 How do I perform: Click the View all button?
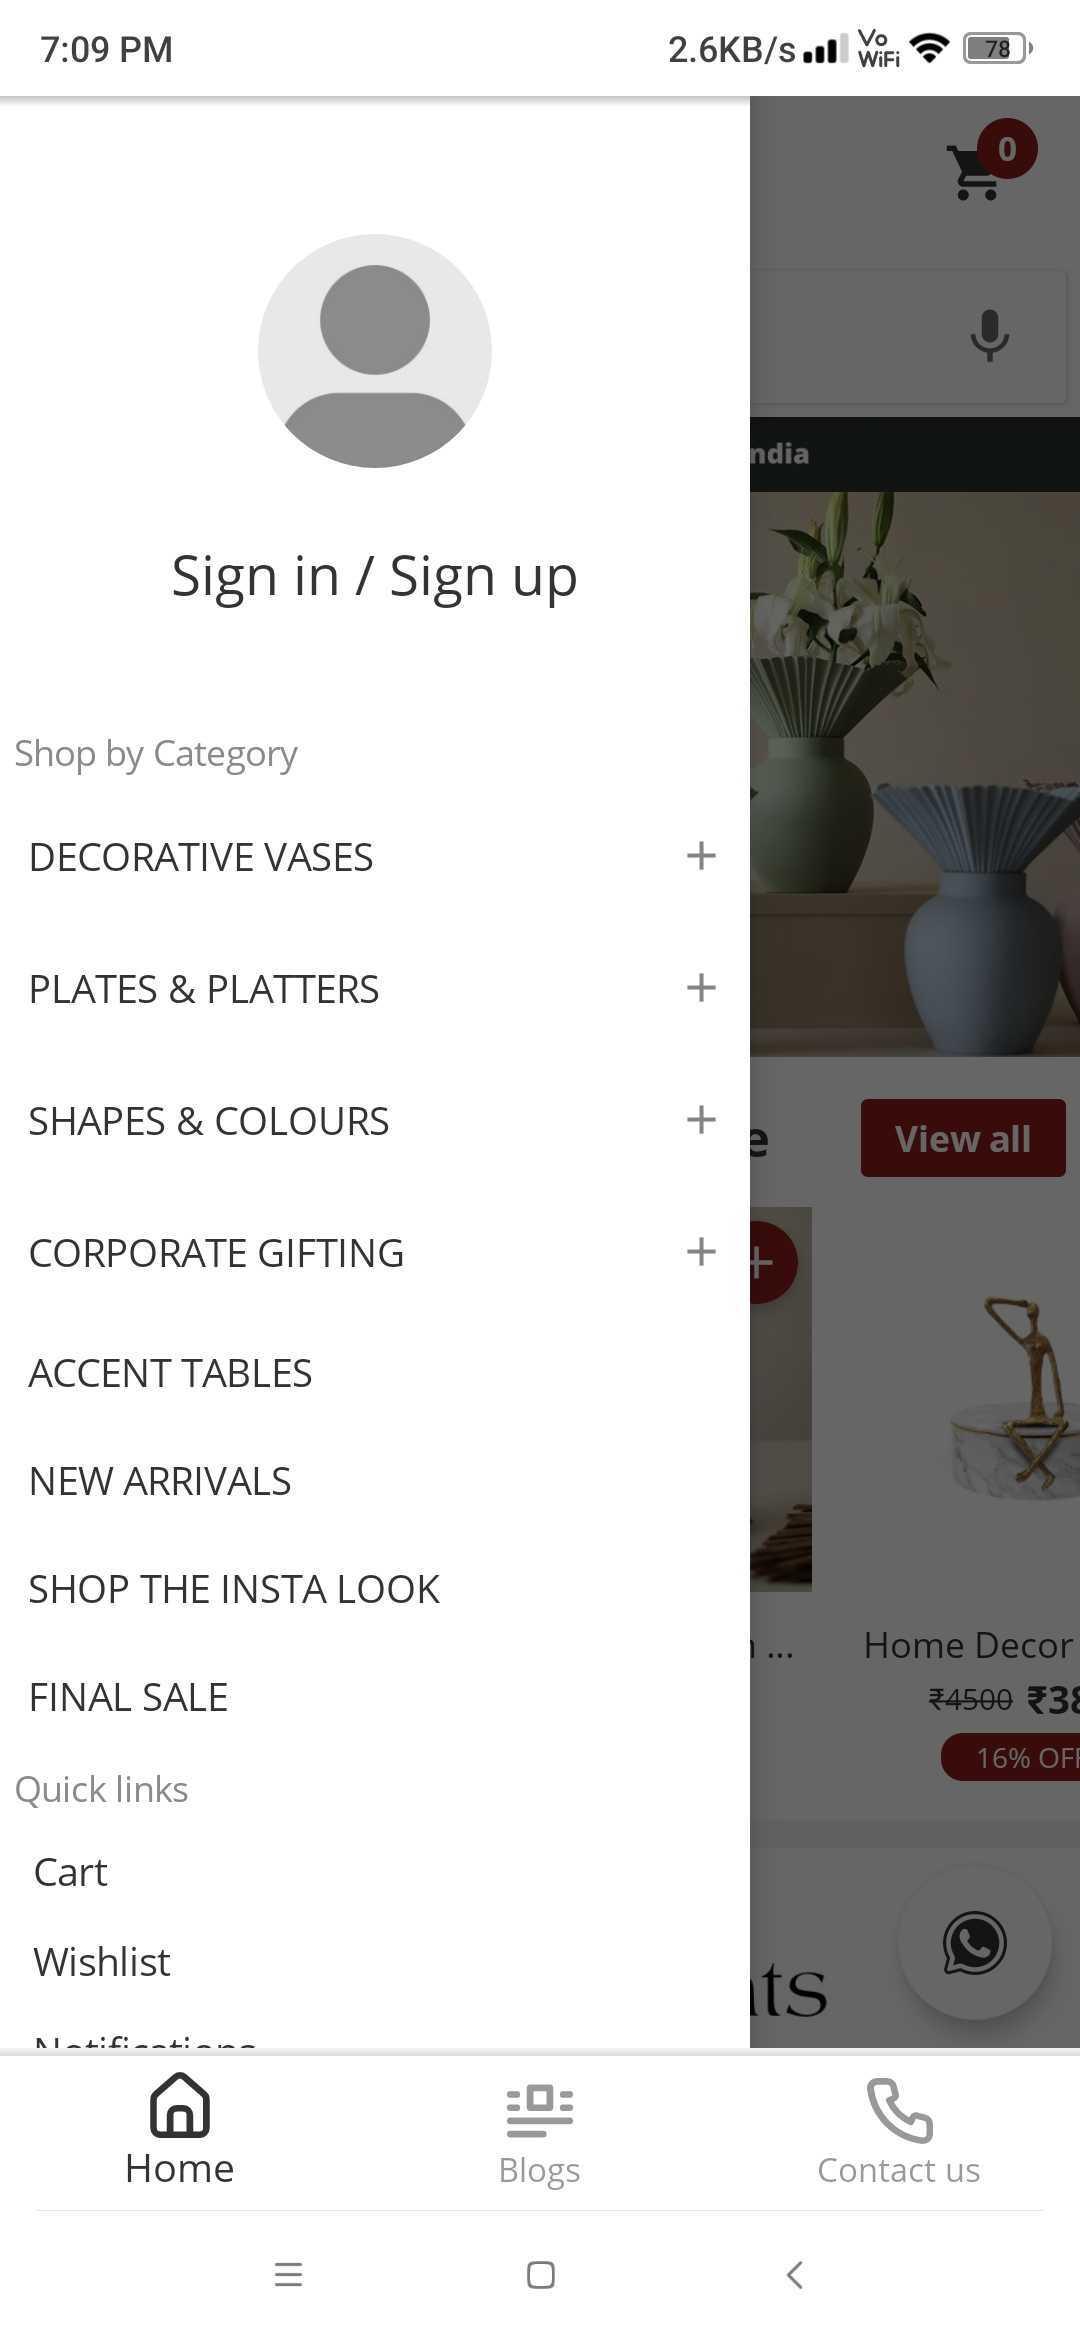963,1138
